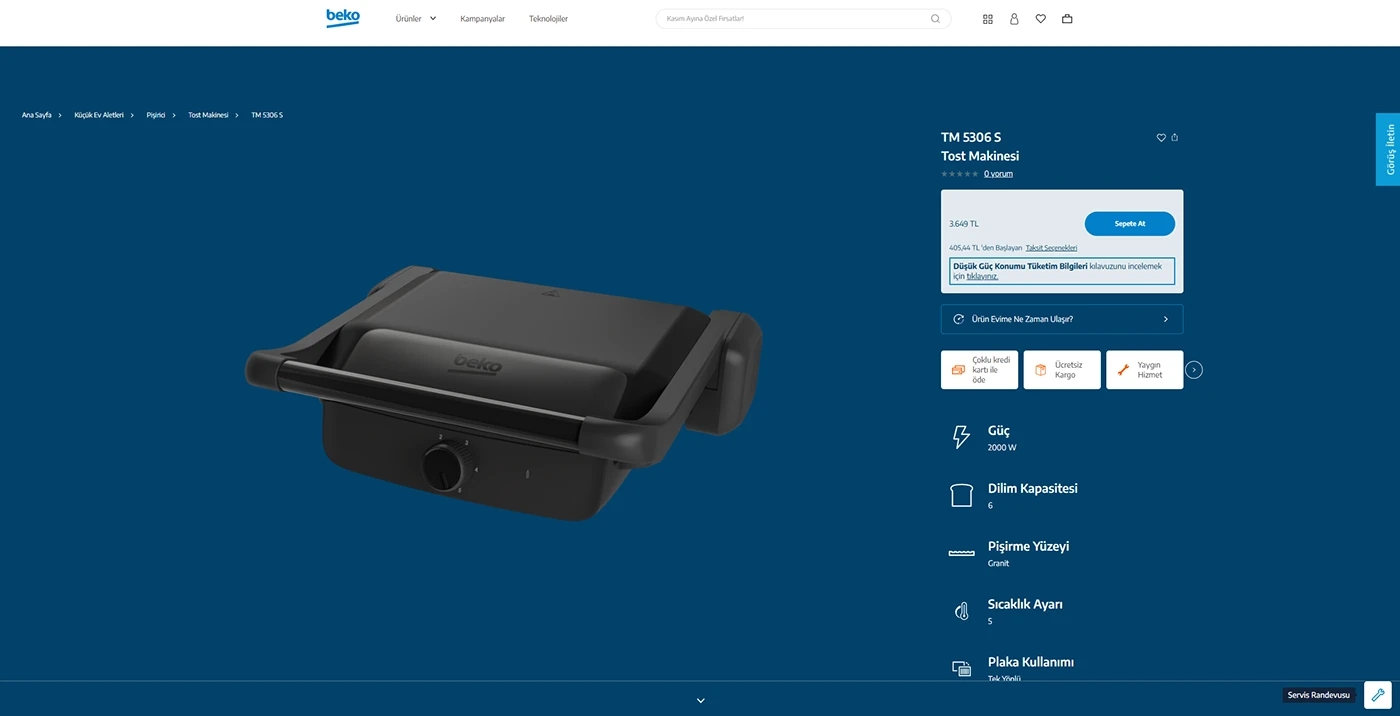Click the toast machine product image
1400x716 pixels.
point(504,392)
